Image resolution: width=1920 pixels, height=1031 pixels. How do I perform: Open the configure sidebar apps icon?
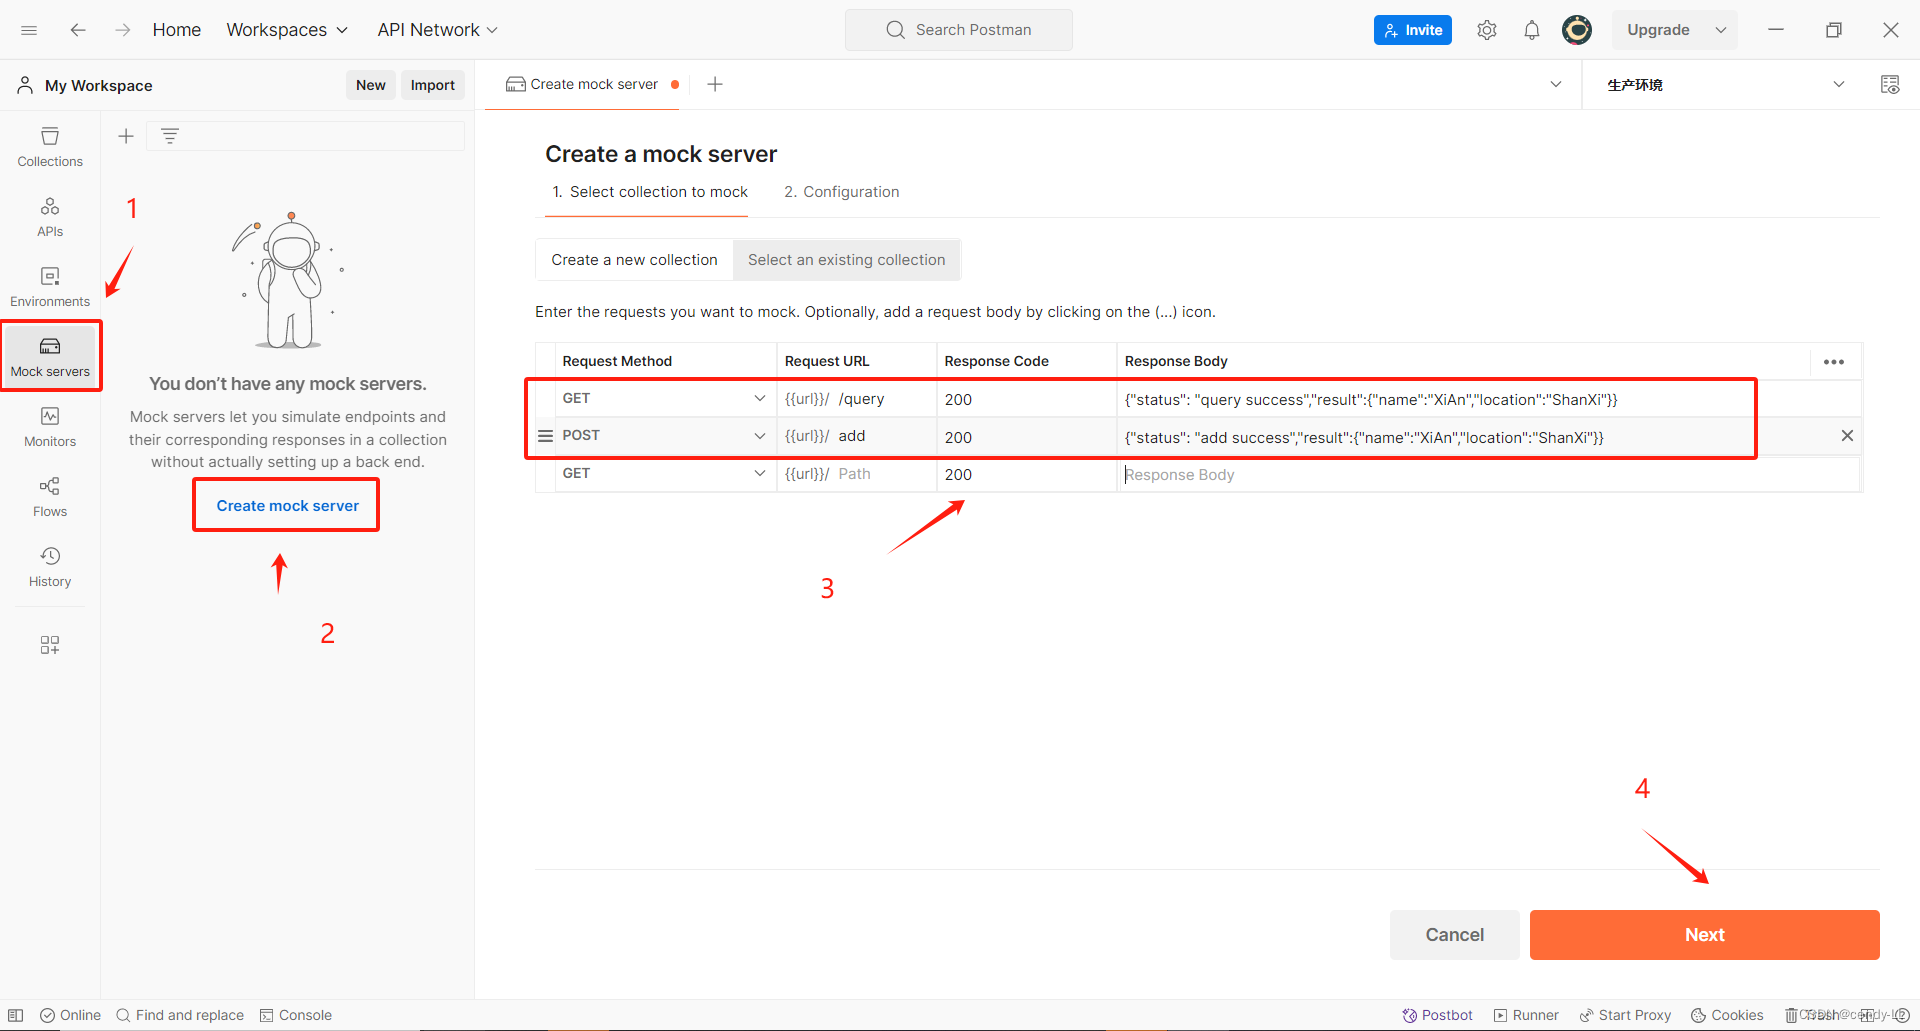coord(50,645)
